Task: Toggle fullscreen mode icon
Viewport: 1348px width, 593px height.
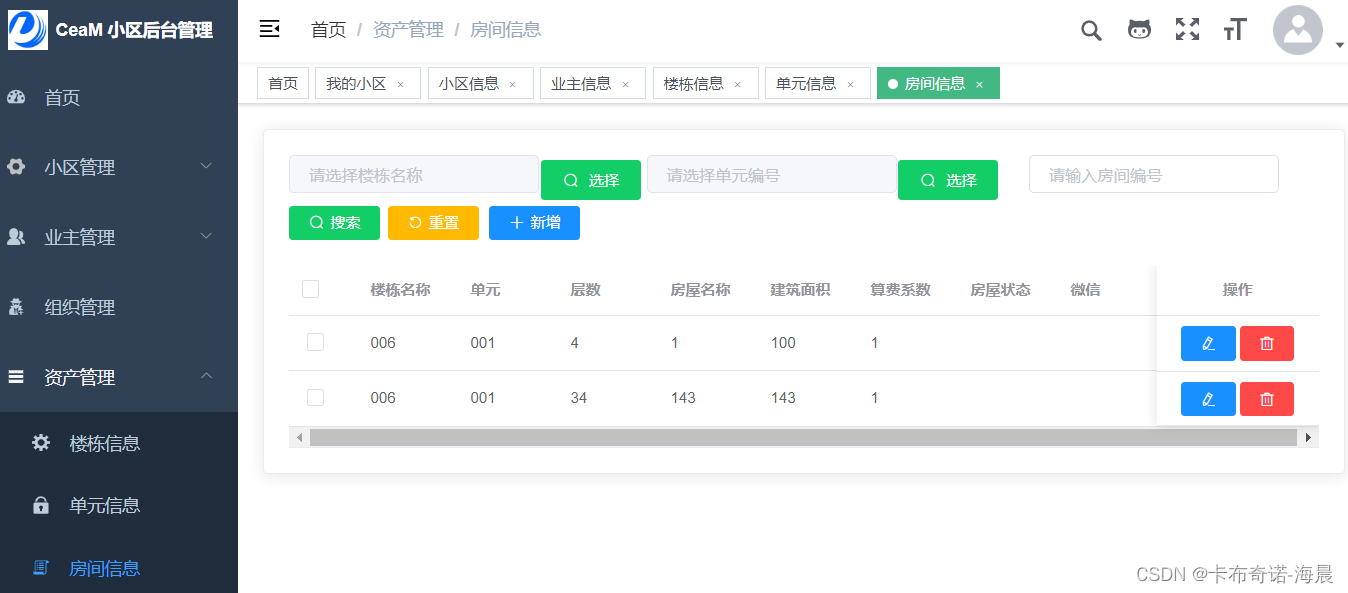Action: pyautogui.click(x=1187, y=29)
